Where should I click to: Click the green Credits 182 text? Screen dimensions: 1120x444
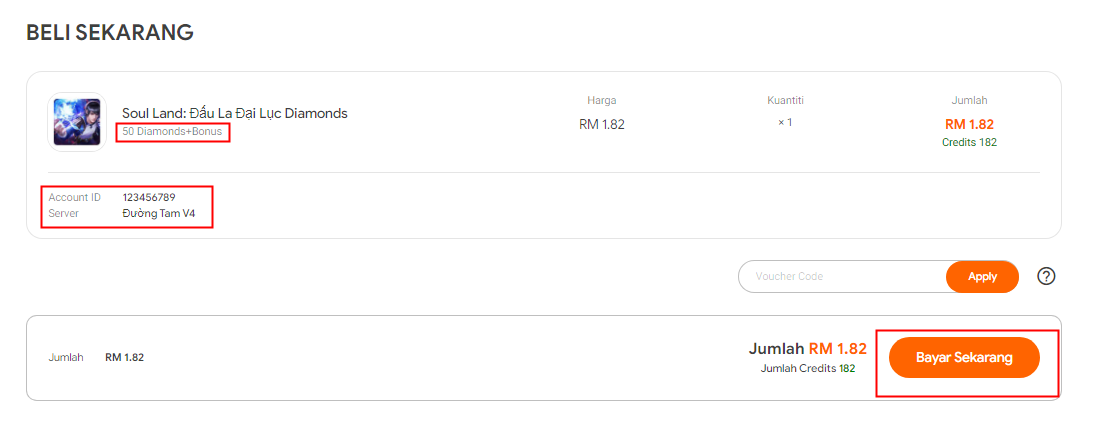pyautogui.click(x=969, y=142)
